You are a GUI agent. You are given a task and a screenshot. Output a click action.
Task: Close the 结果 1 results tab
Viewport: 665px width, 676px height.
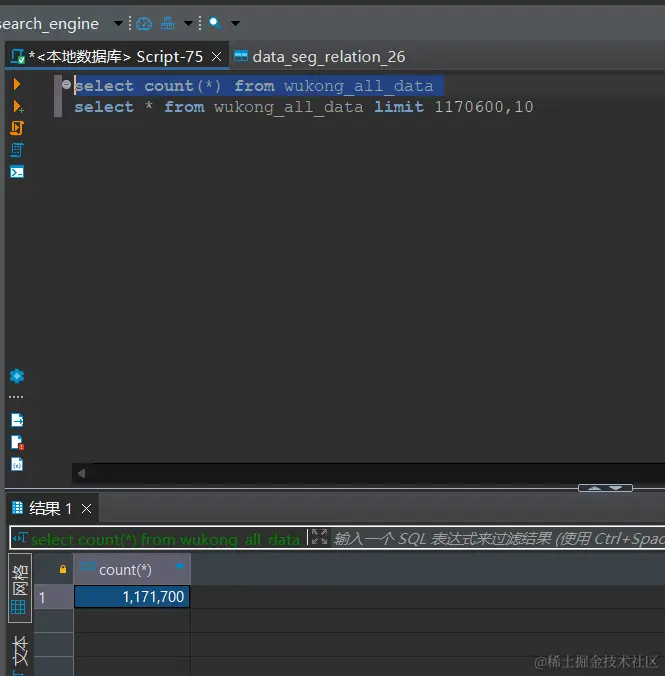(86, 509)
